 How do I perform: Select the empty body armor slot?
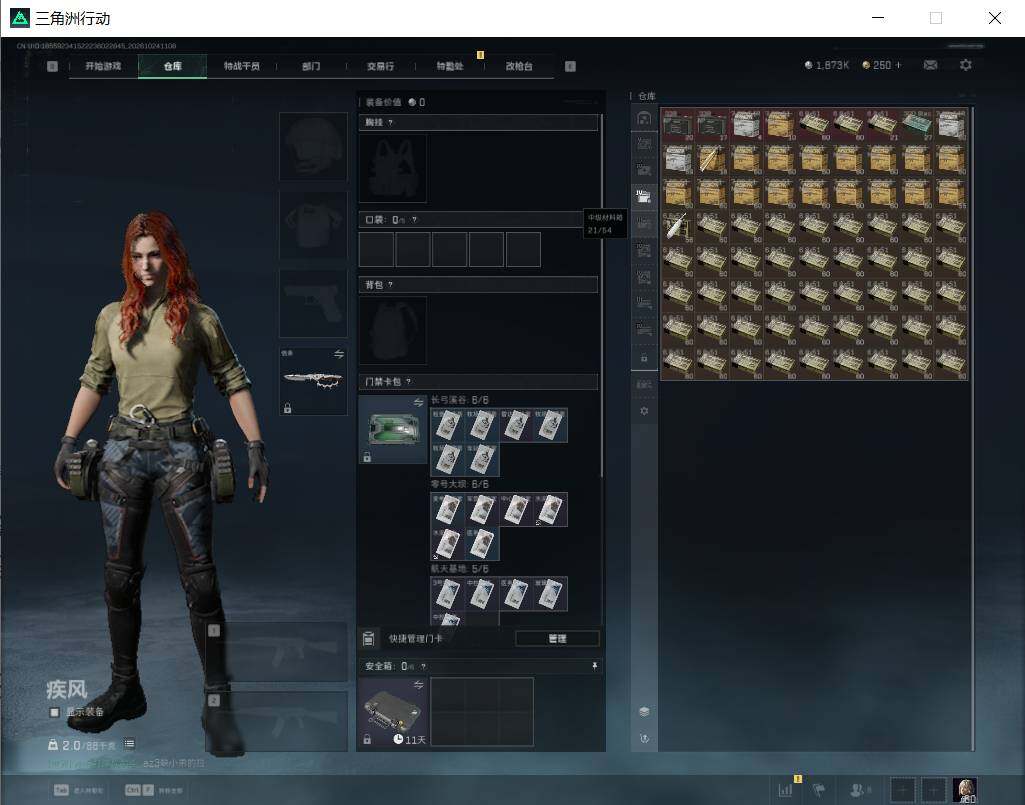(x=313, y=225)
